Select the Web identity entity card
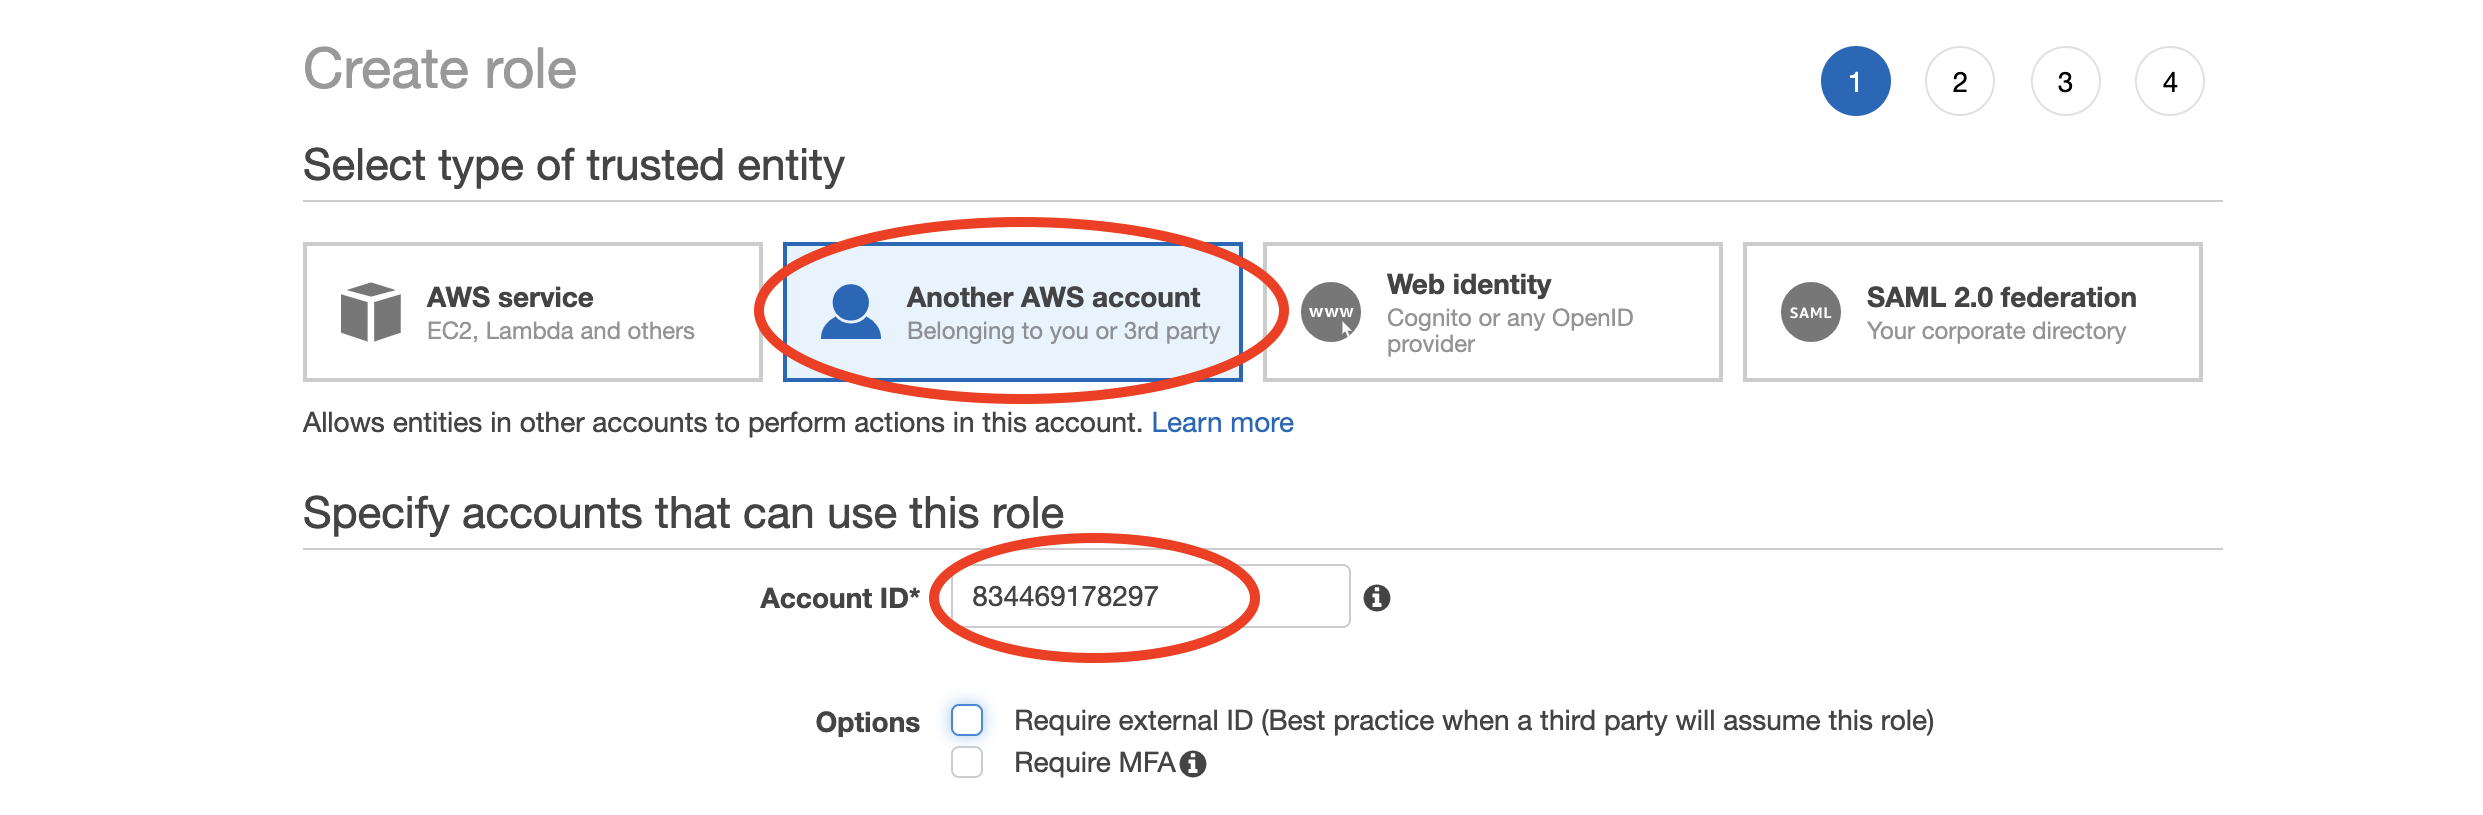 (x=1493, y=312)
